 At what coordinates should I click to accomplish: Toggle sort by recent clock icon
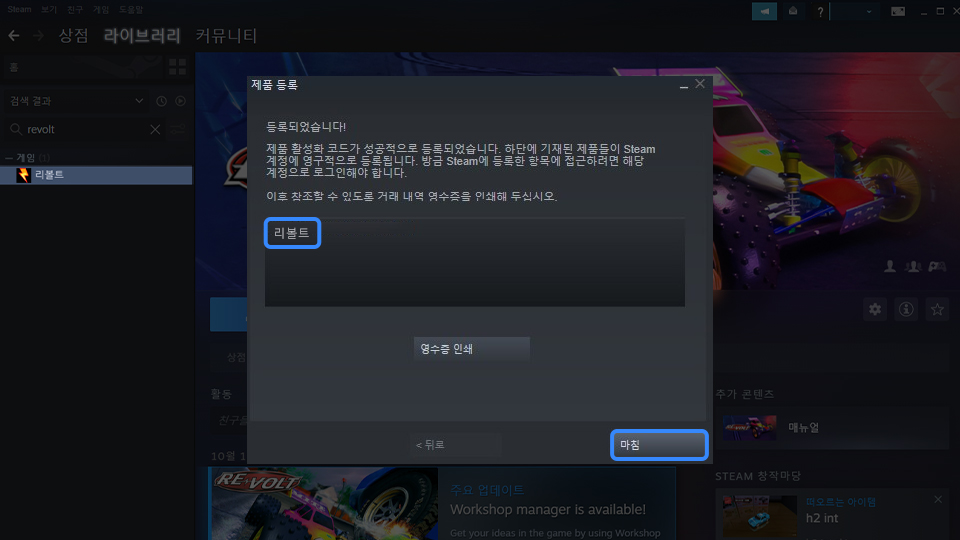coord(161,101)
